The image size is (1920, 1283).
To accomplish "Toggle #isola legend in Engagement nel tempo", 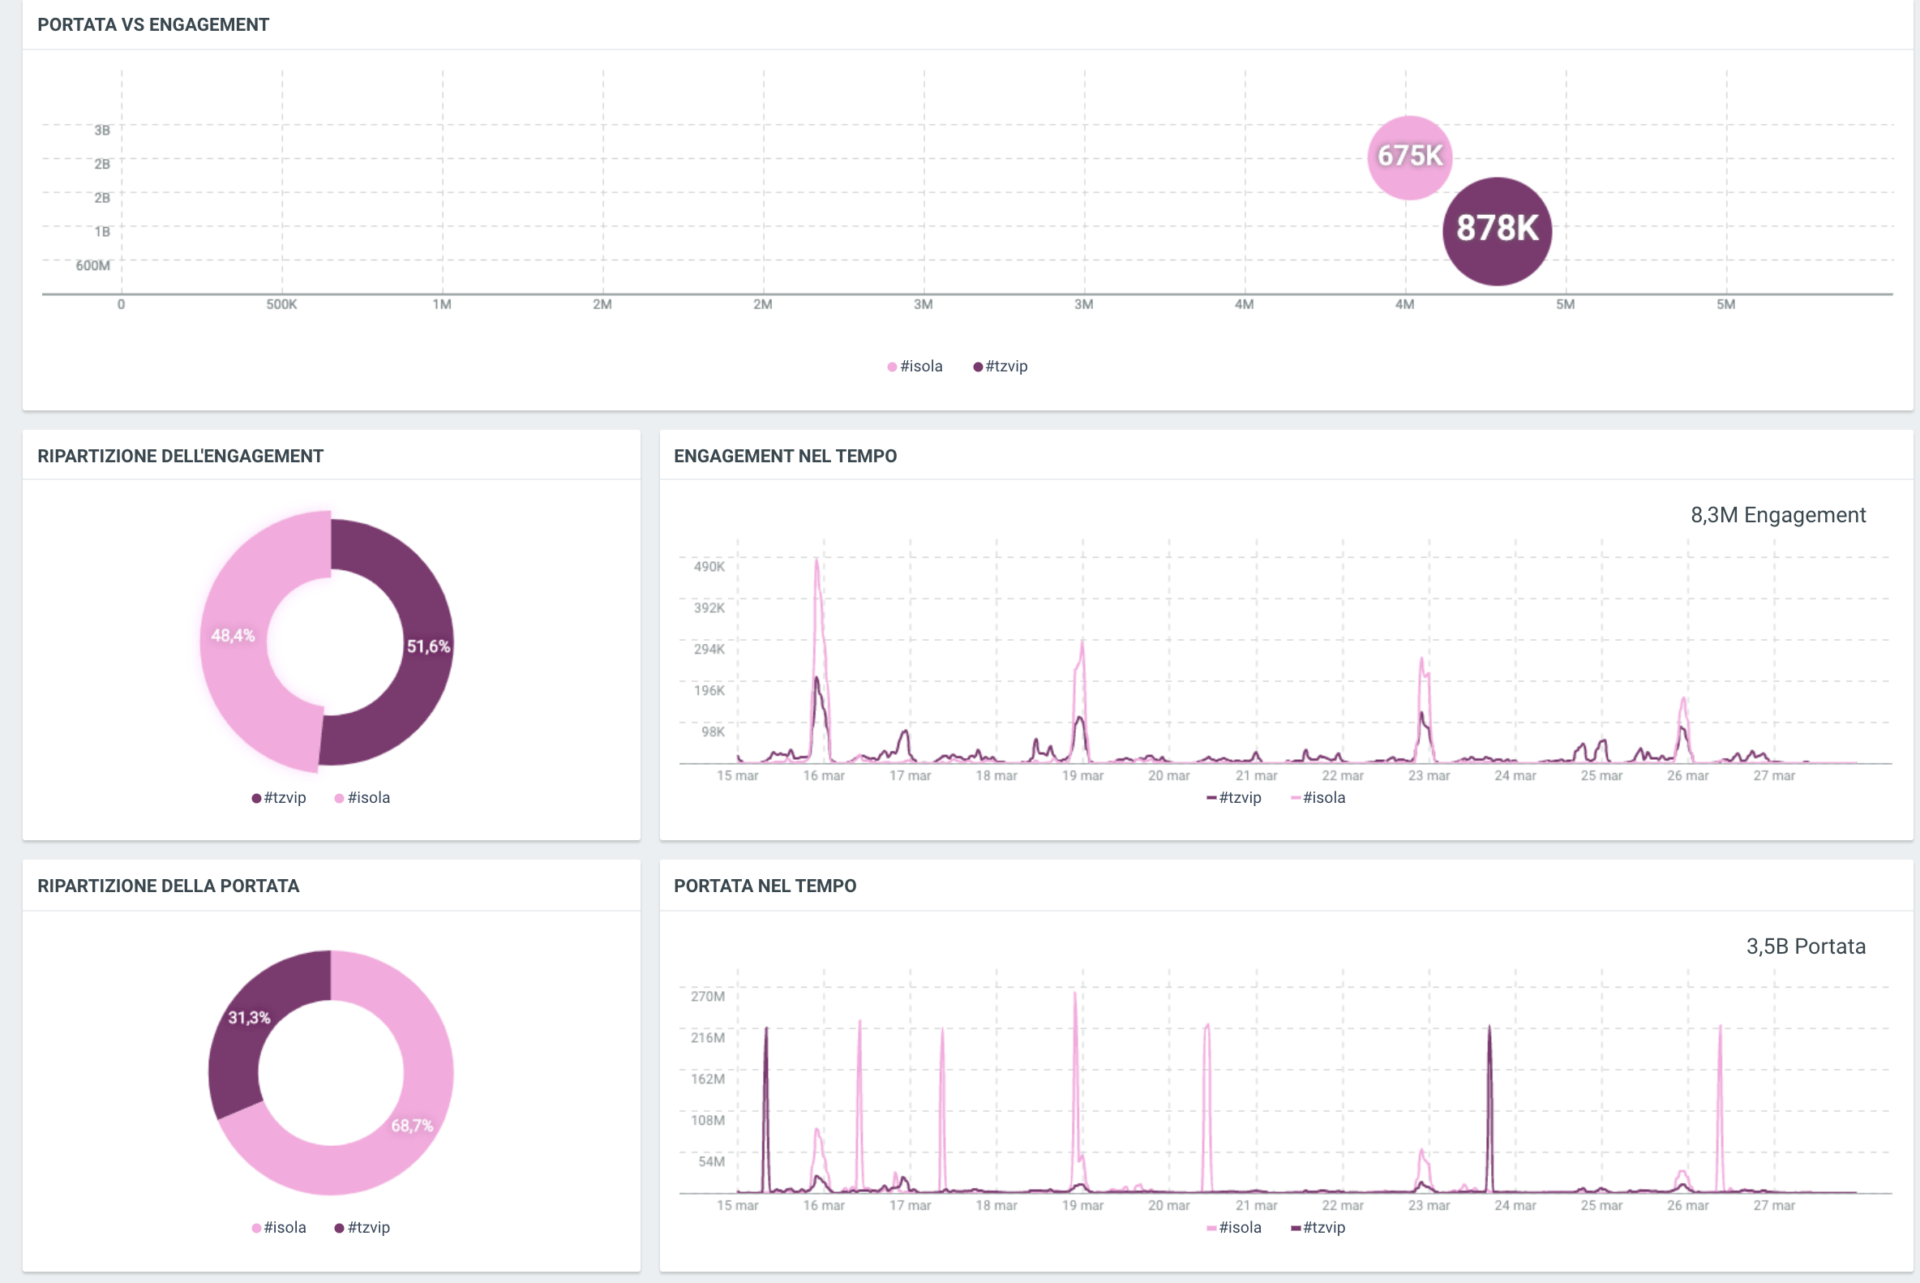I will [x=1318, y=797].
